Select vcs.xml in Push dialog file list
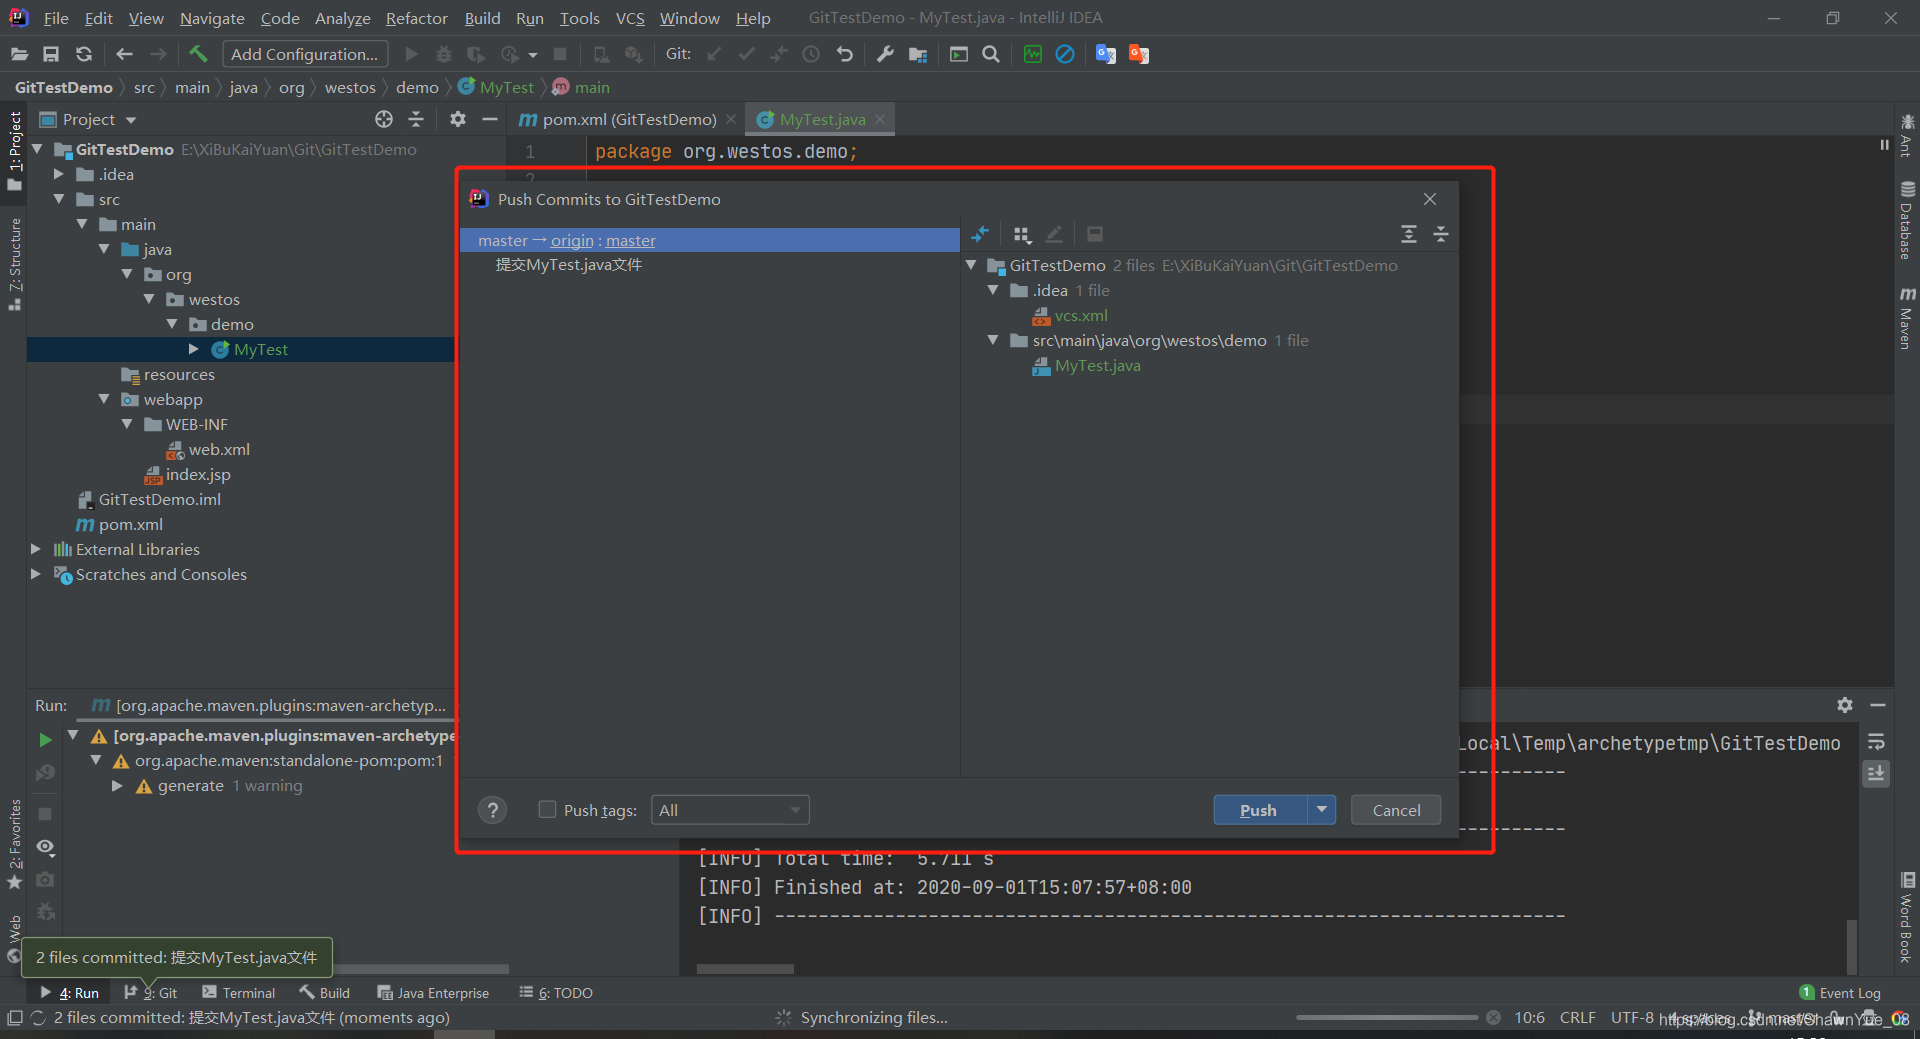Image resolution: width=1920 pixels, height=1039 pixels. [1081, 315]
